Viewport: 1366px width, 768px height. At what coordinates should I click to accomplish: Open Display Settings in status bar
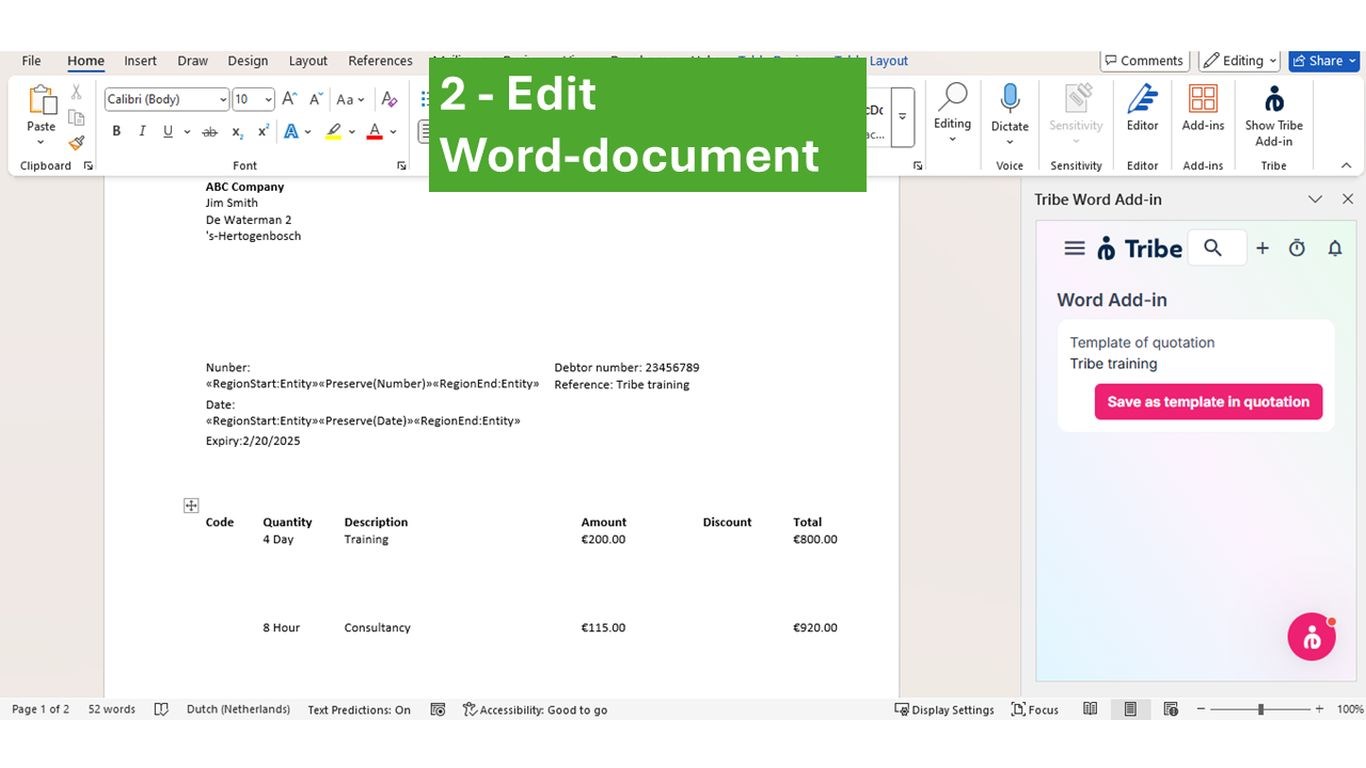point(944,709)
